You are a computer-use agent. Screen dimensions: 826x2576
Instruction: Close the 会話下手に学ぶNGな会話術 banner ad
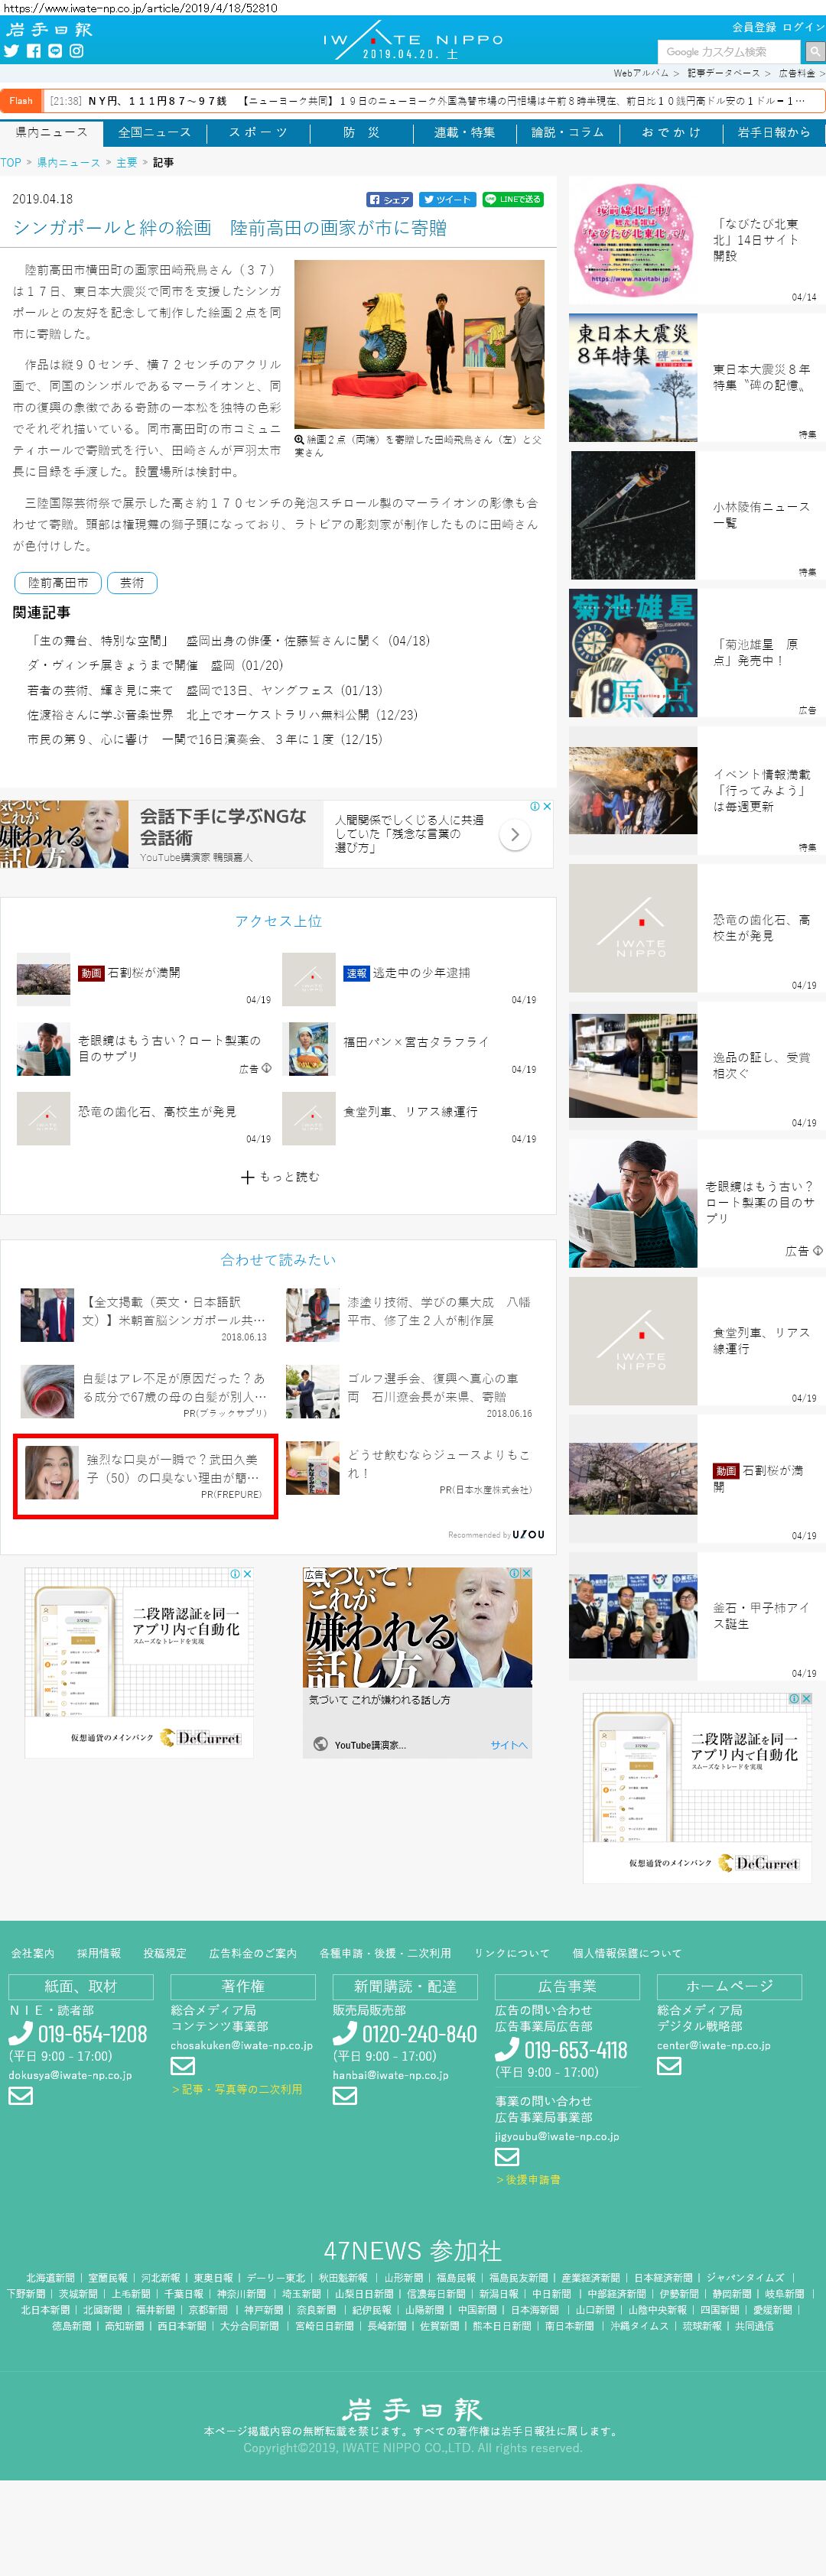coord(547,806)
